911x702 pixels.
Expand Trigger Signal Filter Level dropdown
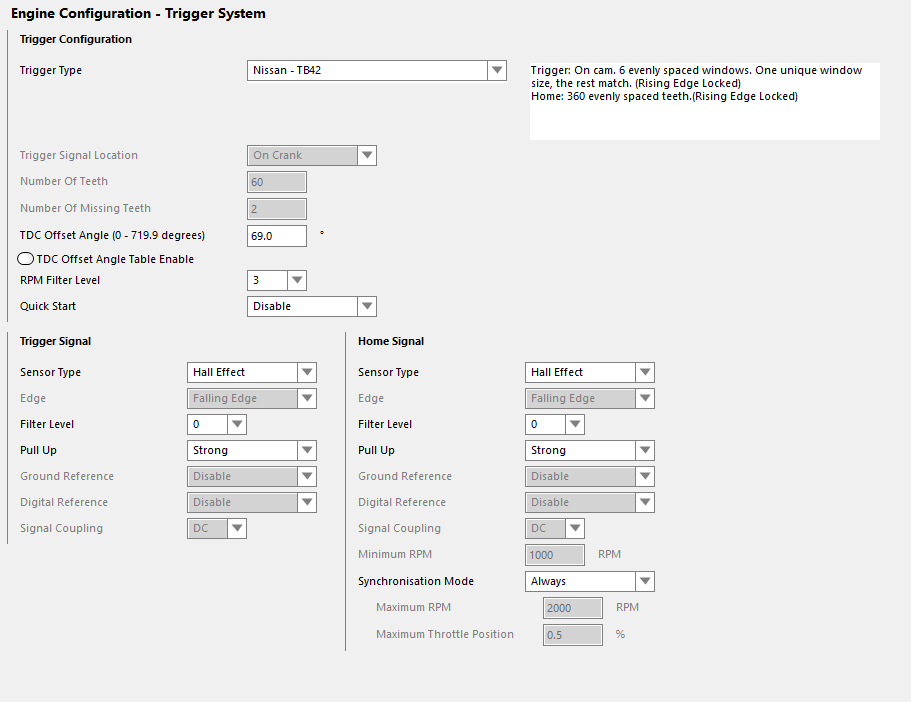click(217, 424)
